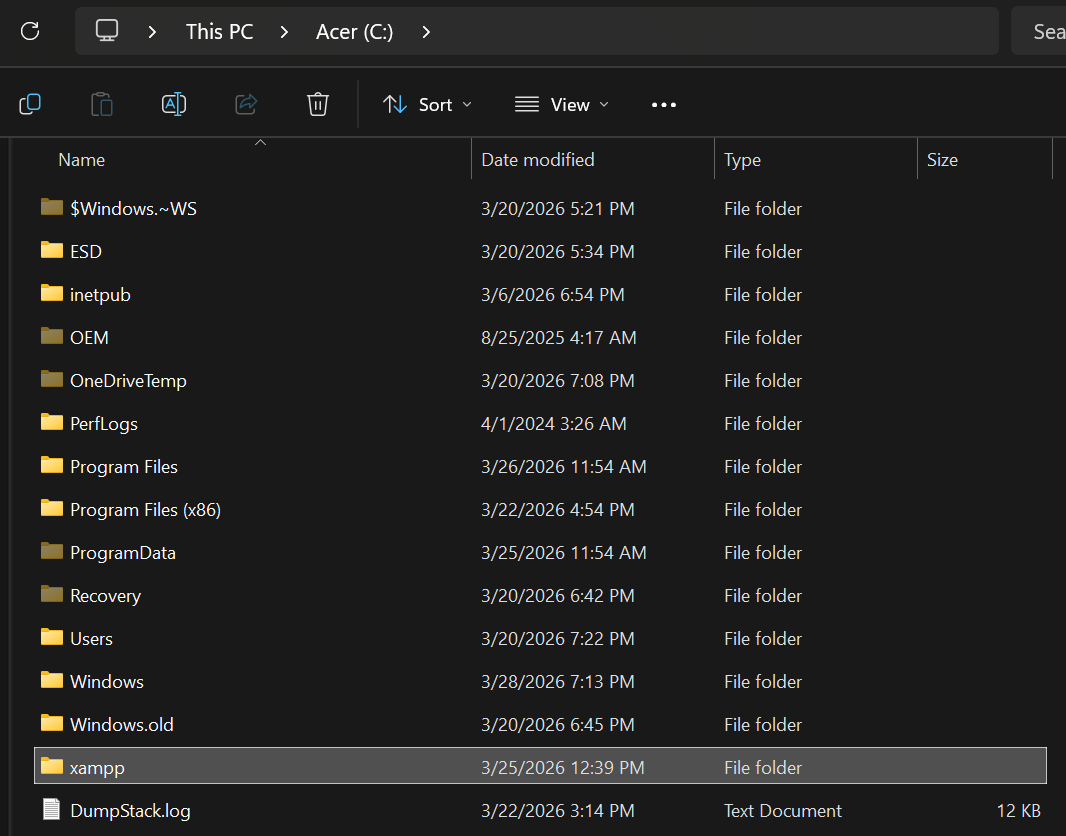
Task: Select the xampp folder icon
Action: pyautogui.click(x=52, y=766)
